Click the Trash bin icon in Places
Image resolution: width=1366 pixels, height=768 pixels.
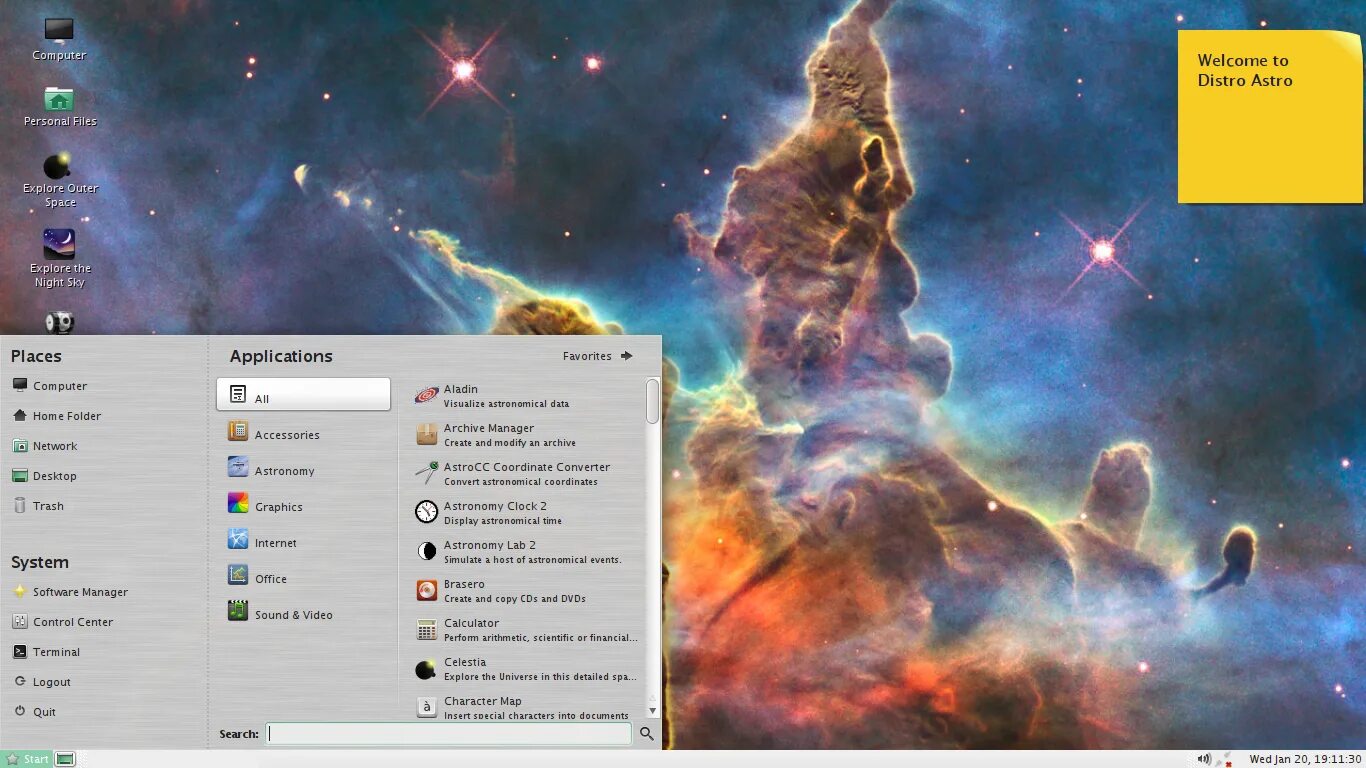click(19, 506)
